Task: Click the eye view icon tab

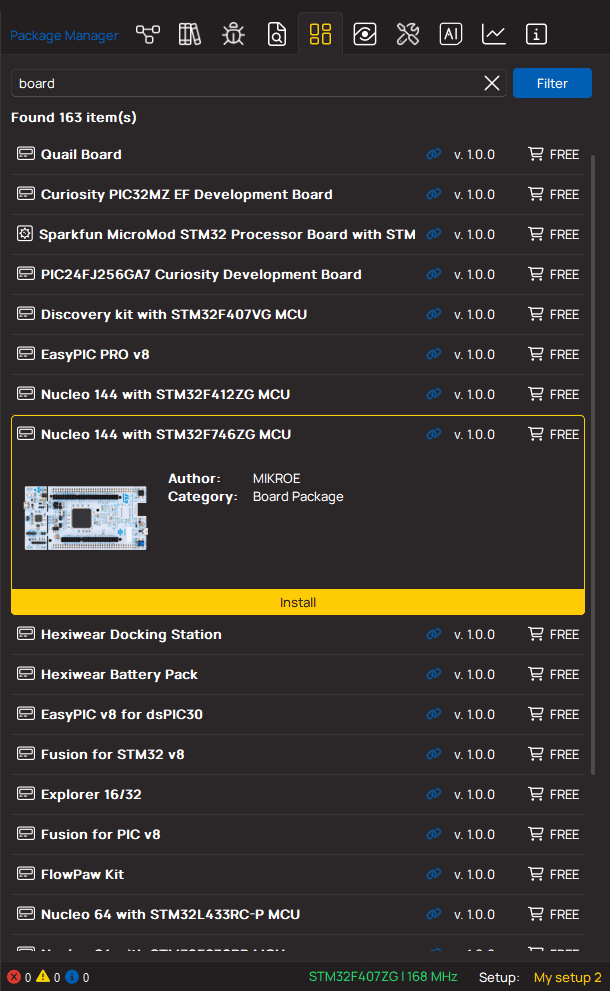Action: point(364,35)
